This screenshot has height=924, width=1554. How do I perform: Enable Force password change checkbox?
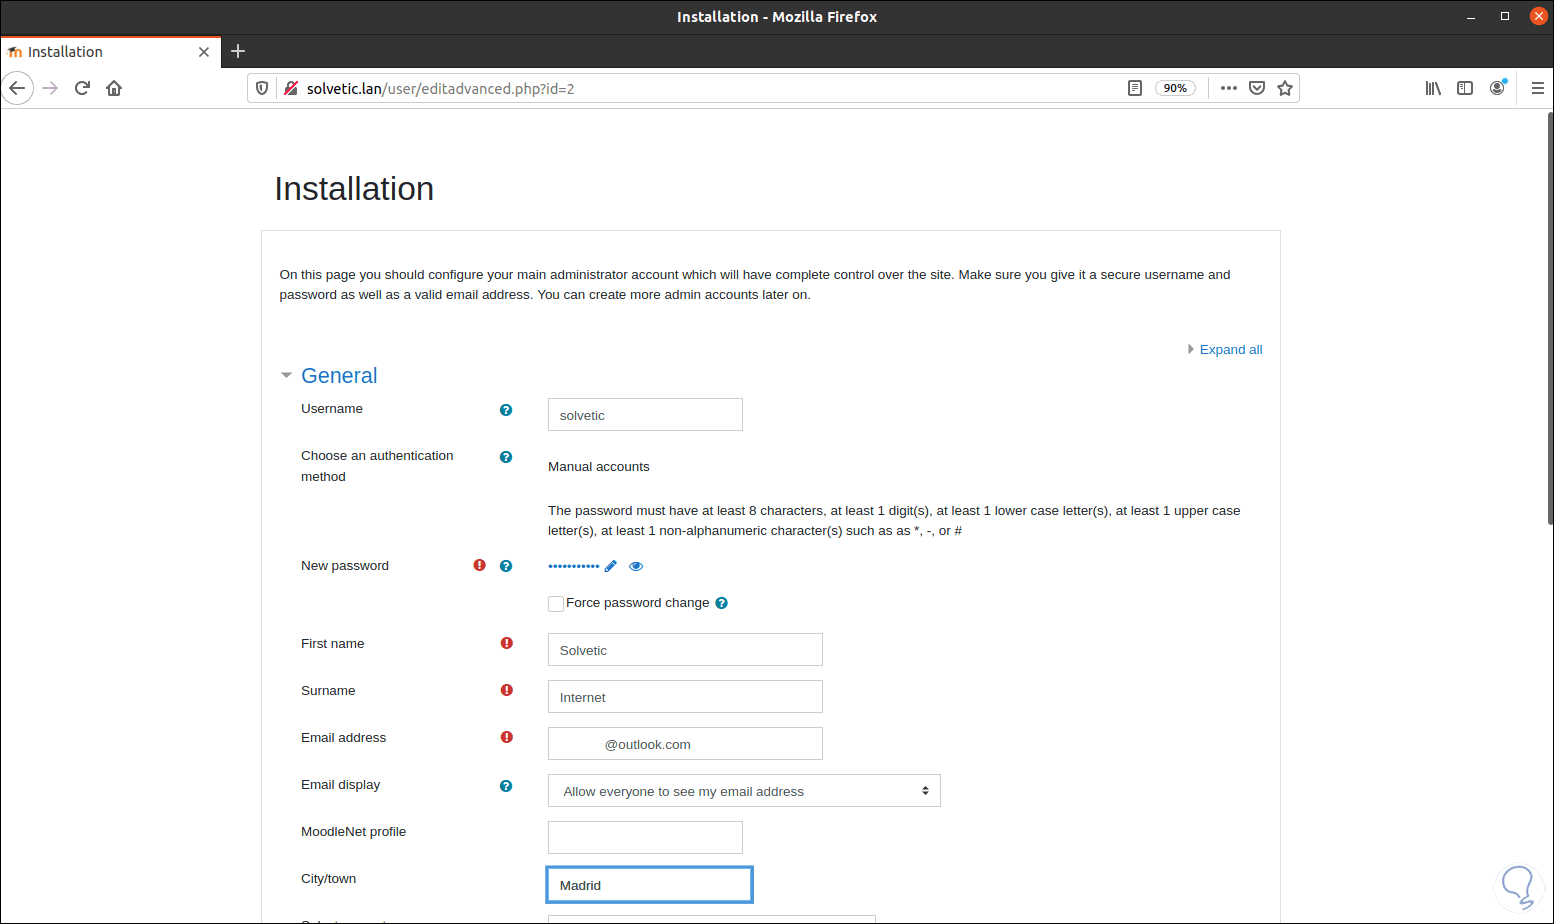point(556,603)
